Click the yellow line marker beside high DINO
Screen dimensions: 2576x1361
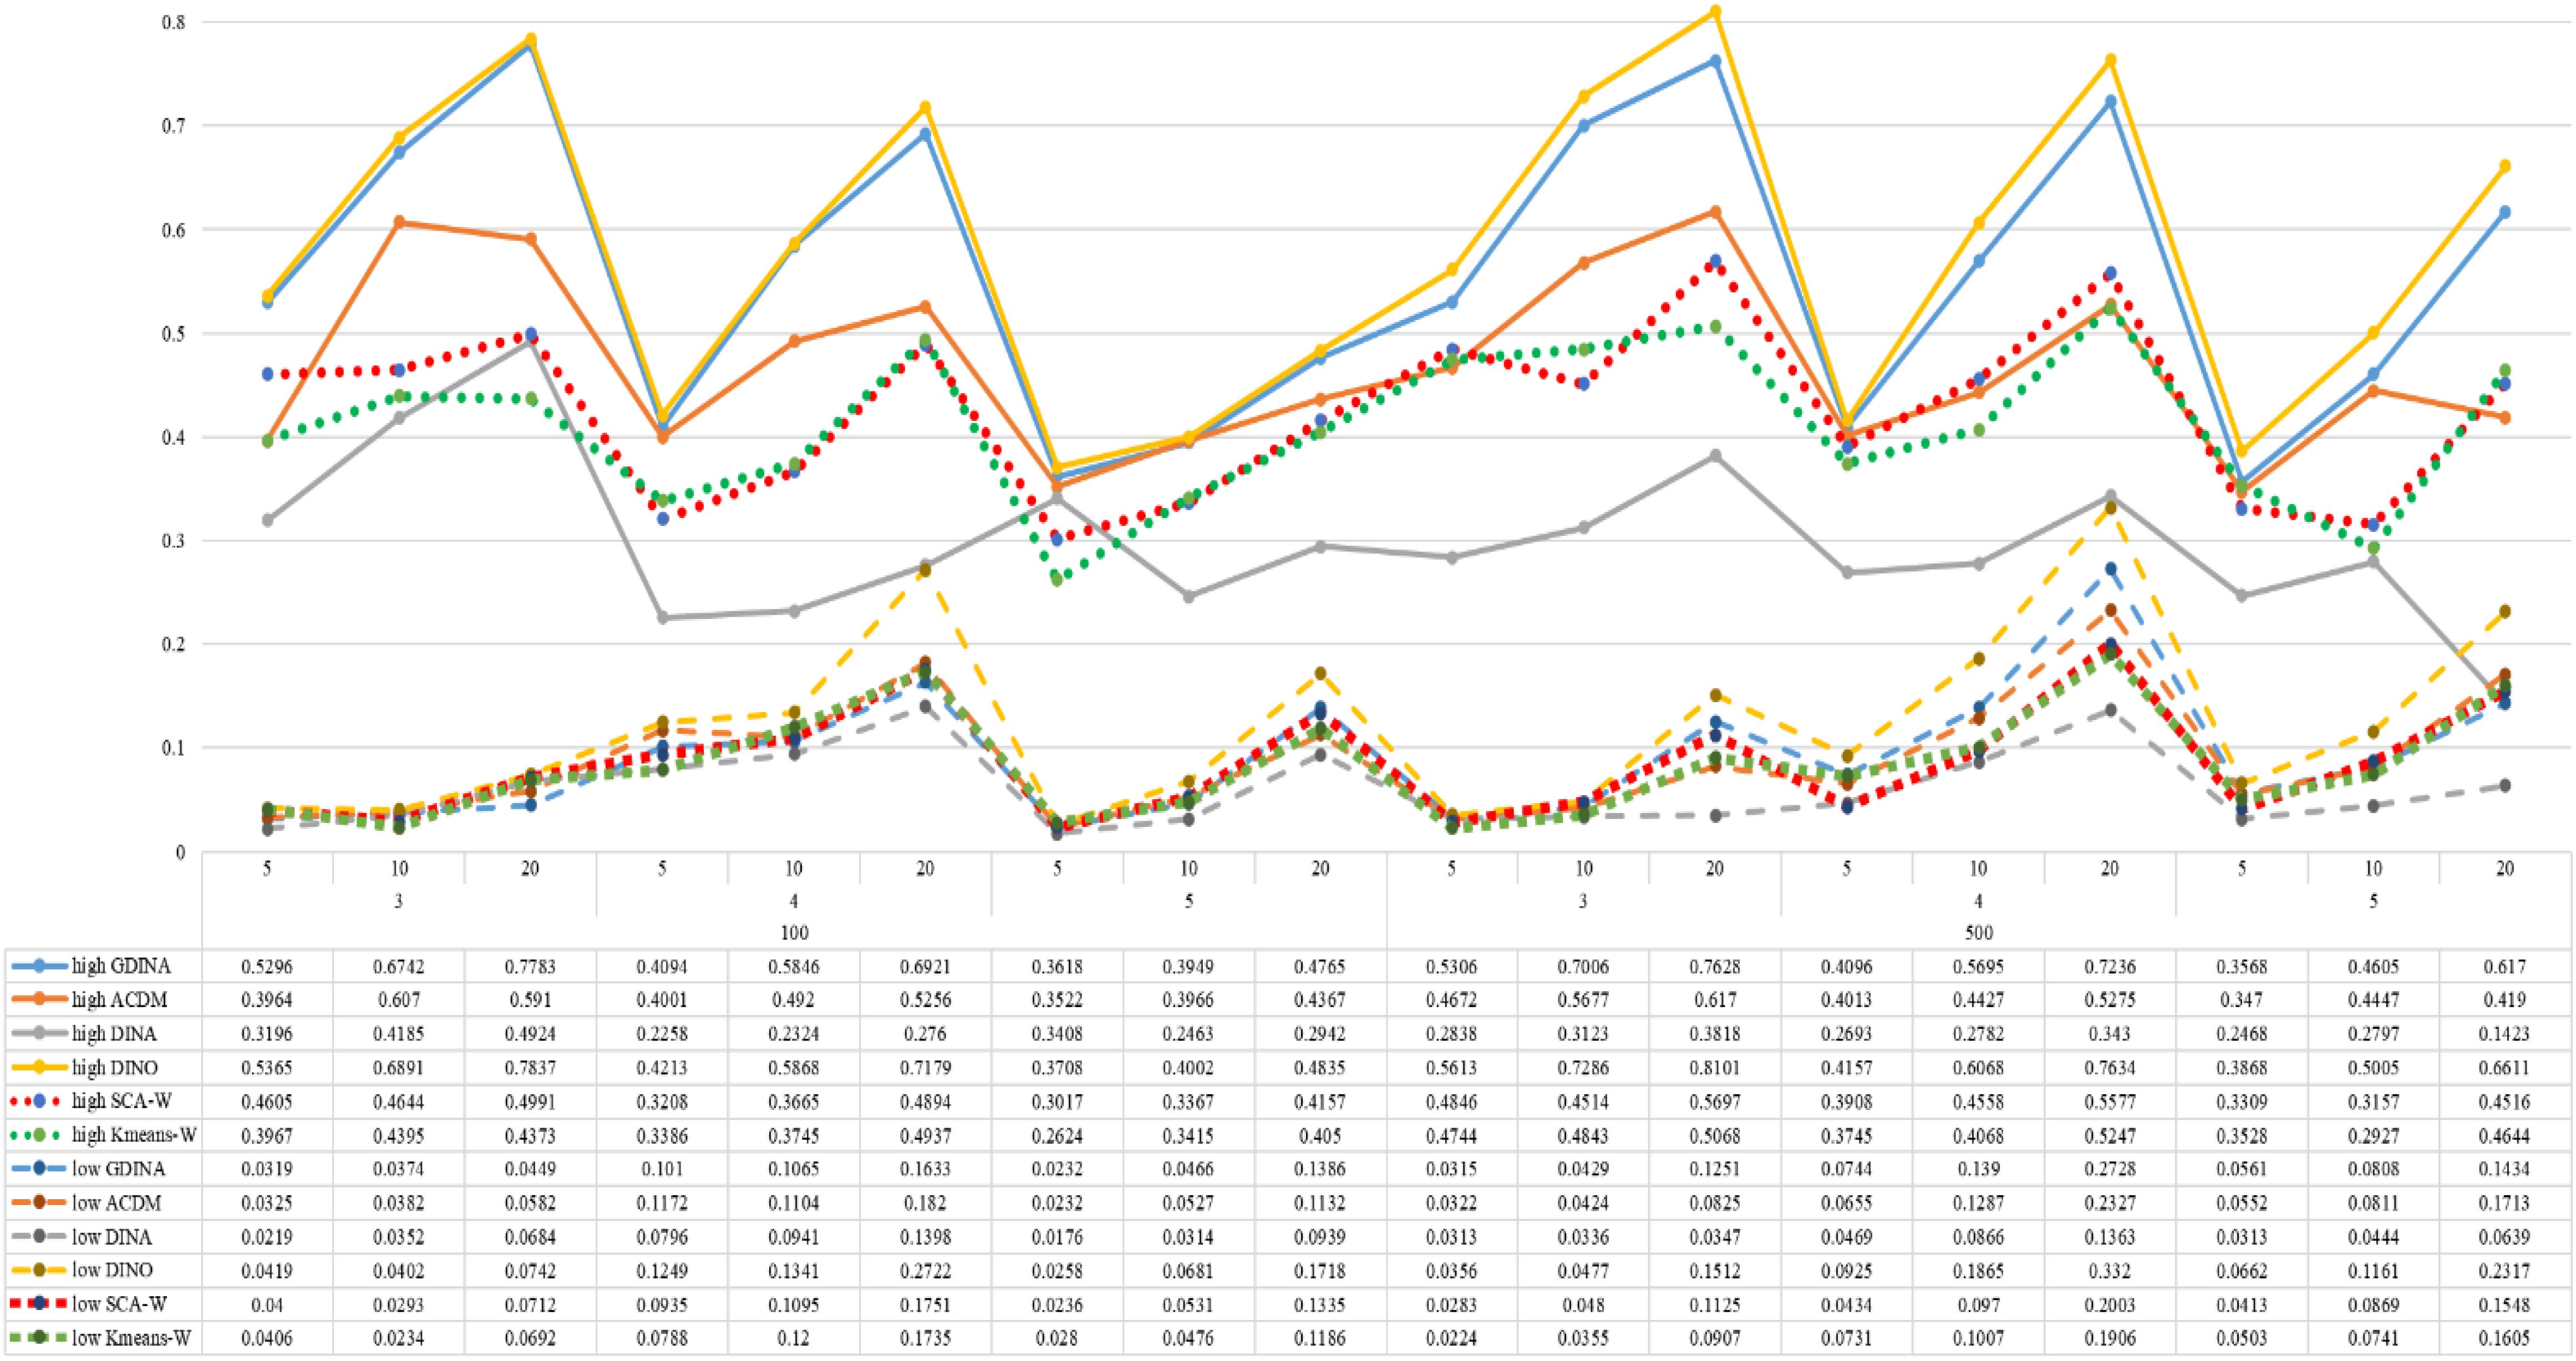(39, 1068)
